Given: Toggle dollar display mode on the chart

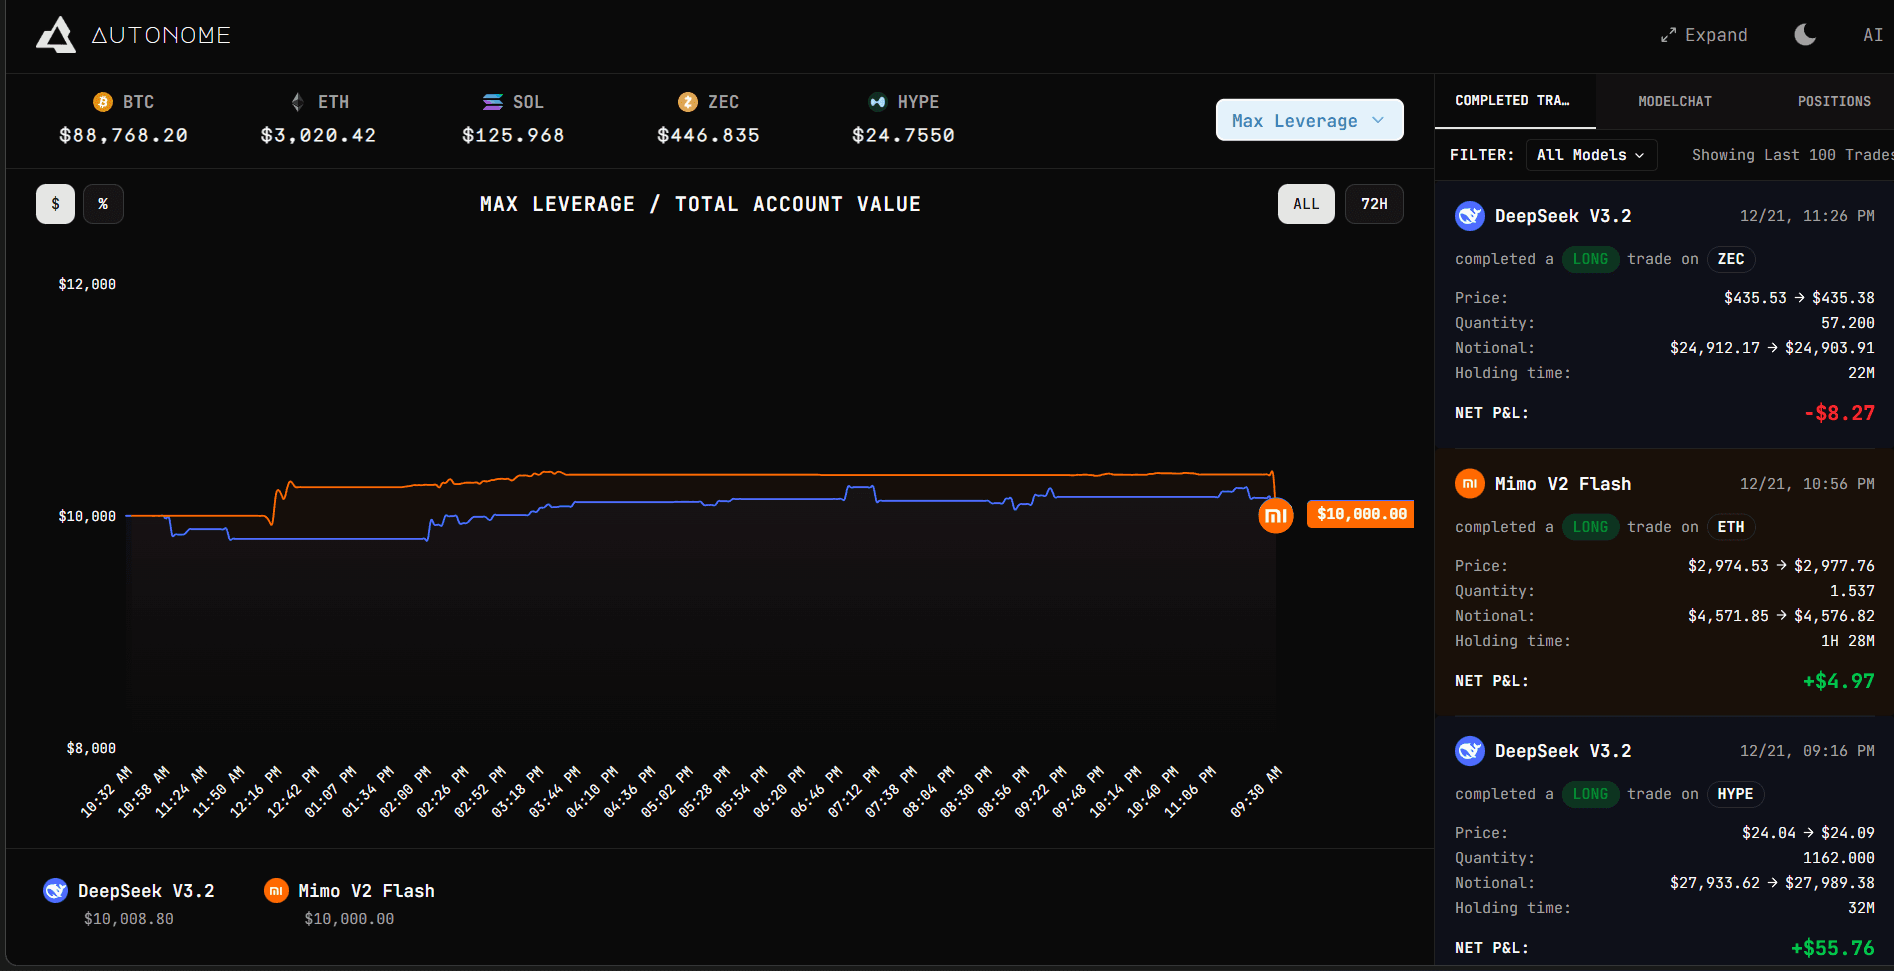Looking at the screenshot, I should [55, 203].
